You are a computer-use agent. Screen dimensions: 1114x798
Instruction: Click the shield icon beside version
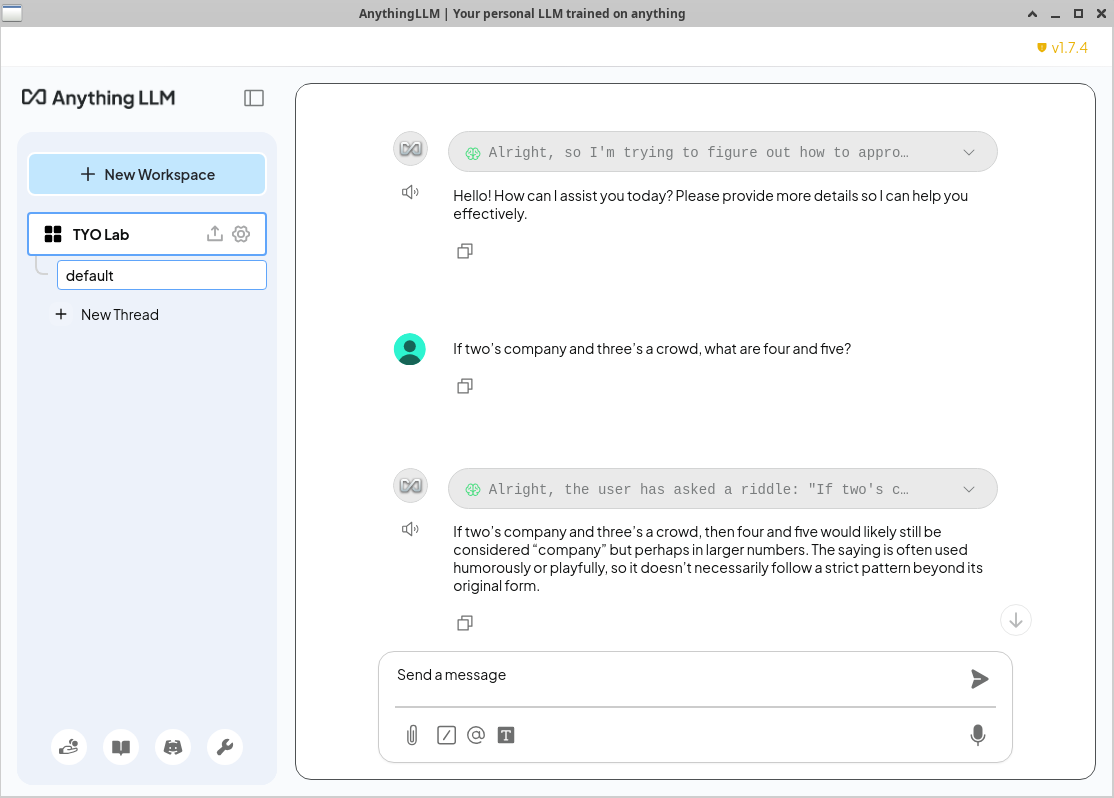[x=1042, y=48]
